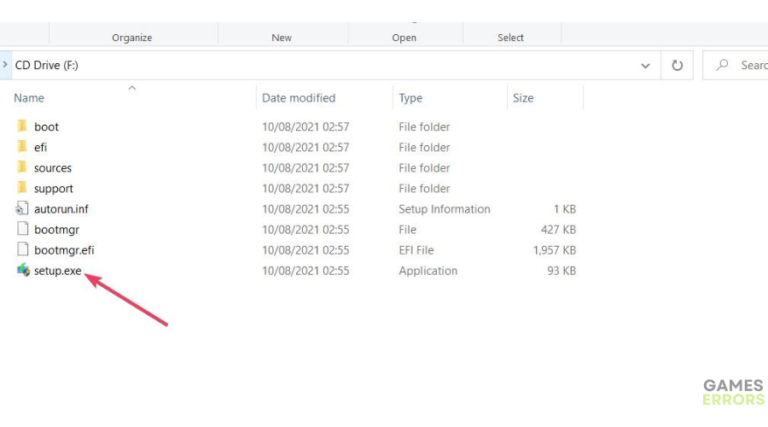
Task: Expand the address bar history dropdown
Action: pyautogui.click(x=645, y=65)
